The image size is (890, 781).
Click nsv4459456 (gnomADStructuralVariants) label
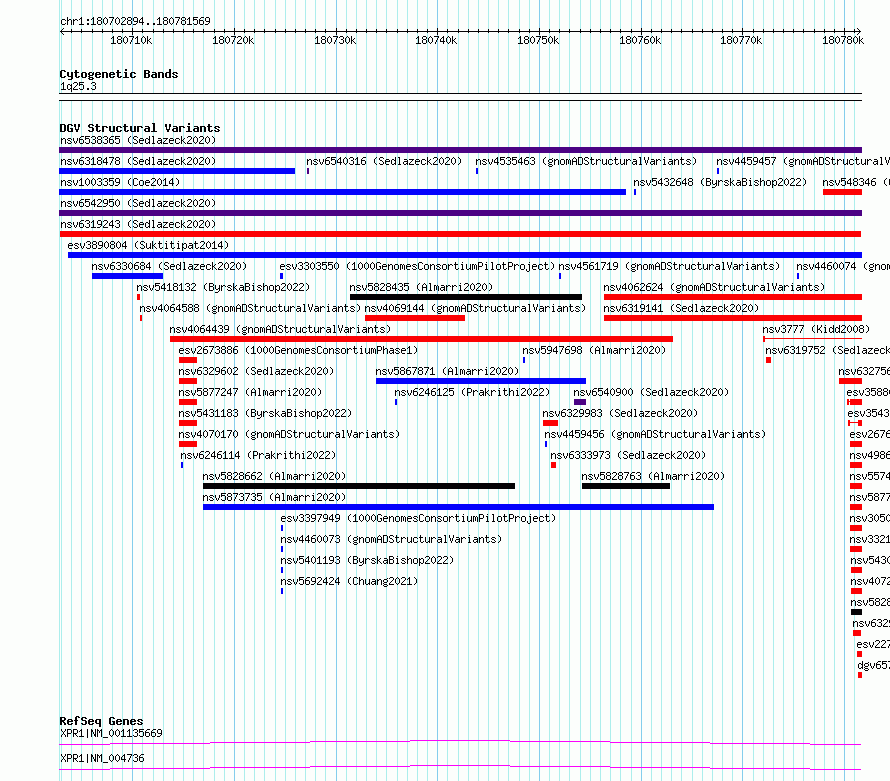pos(655,434)
